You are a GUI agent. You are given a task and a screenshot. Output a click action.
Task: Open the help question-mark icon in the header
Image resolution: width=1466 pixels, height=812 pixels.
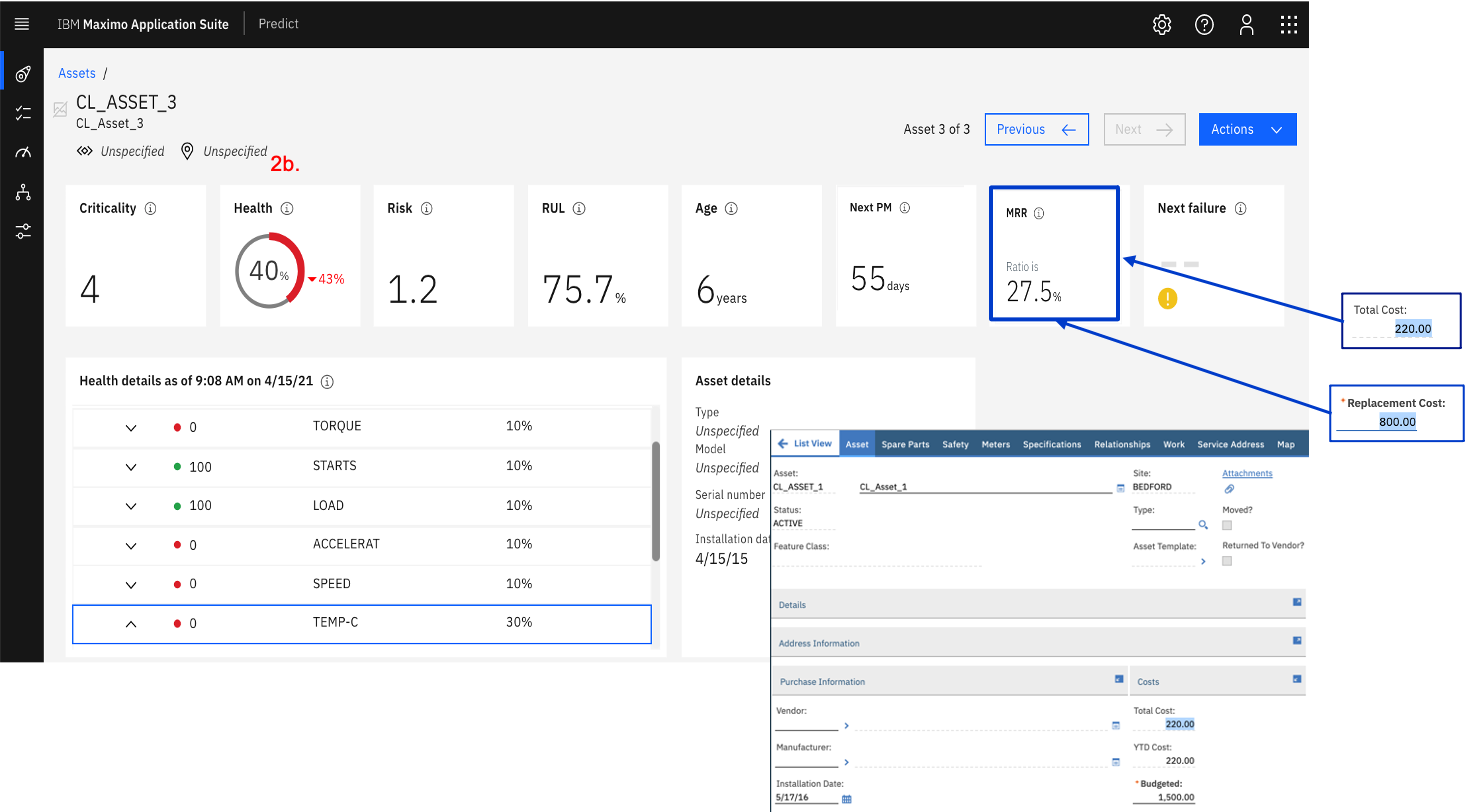(1204, 25)
